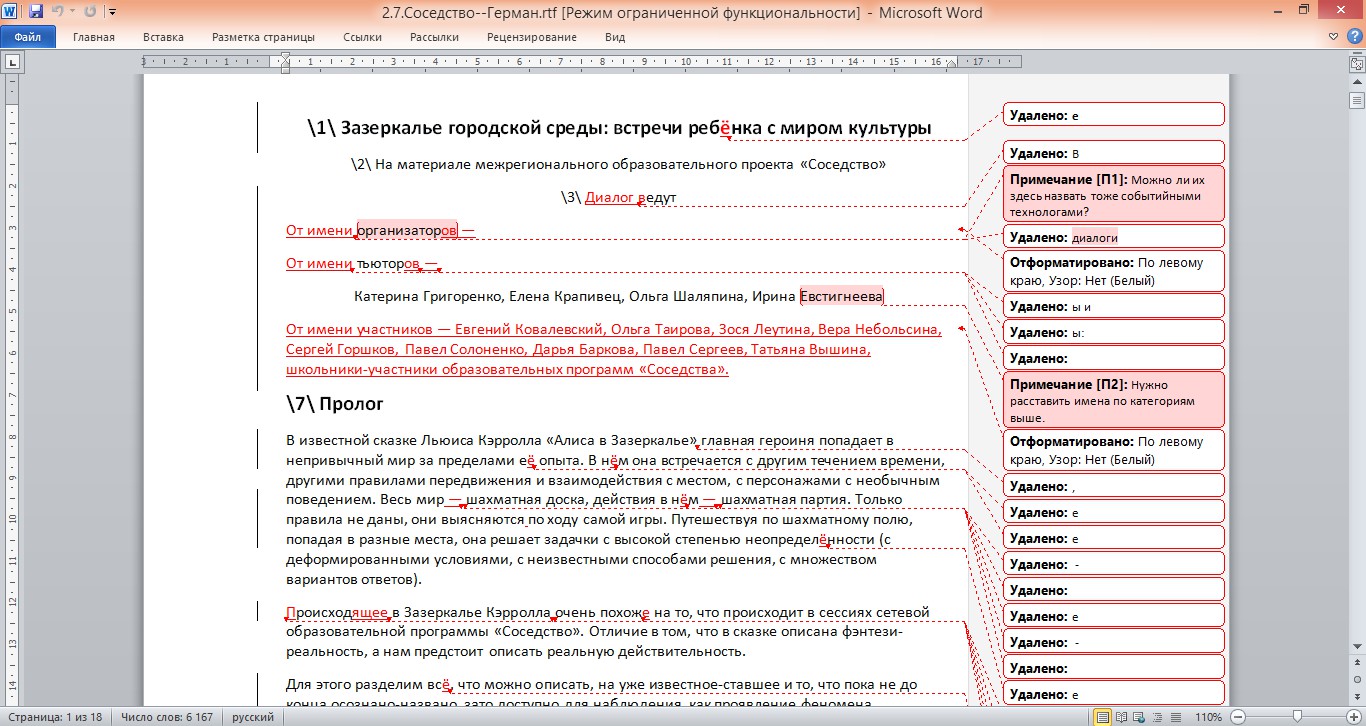Switch to Full Screen Reading view

(x=1120, y=717)
